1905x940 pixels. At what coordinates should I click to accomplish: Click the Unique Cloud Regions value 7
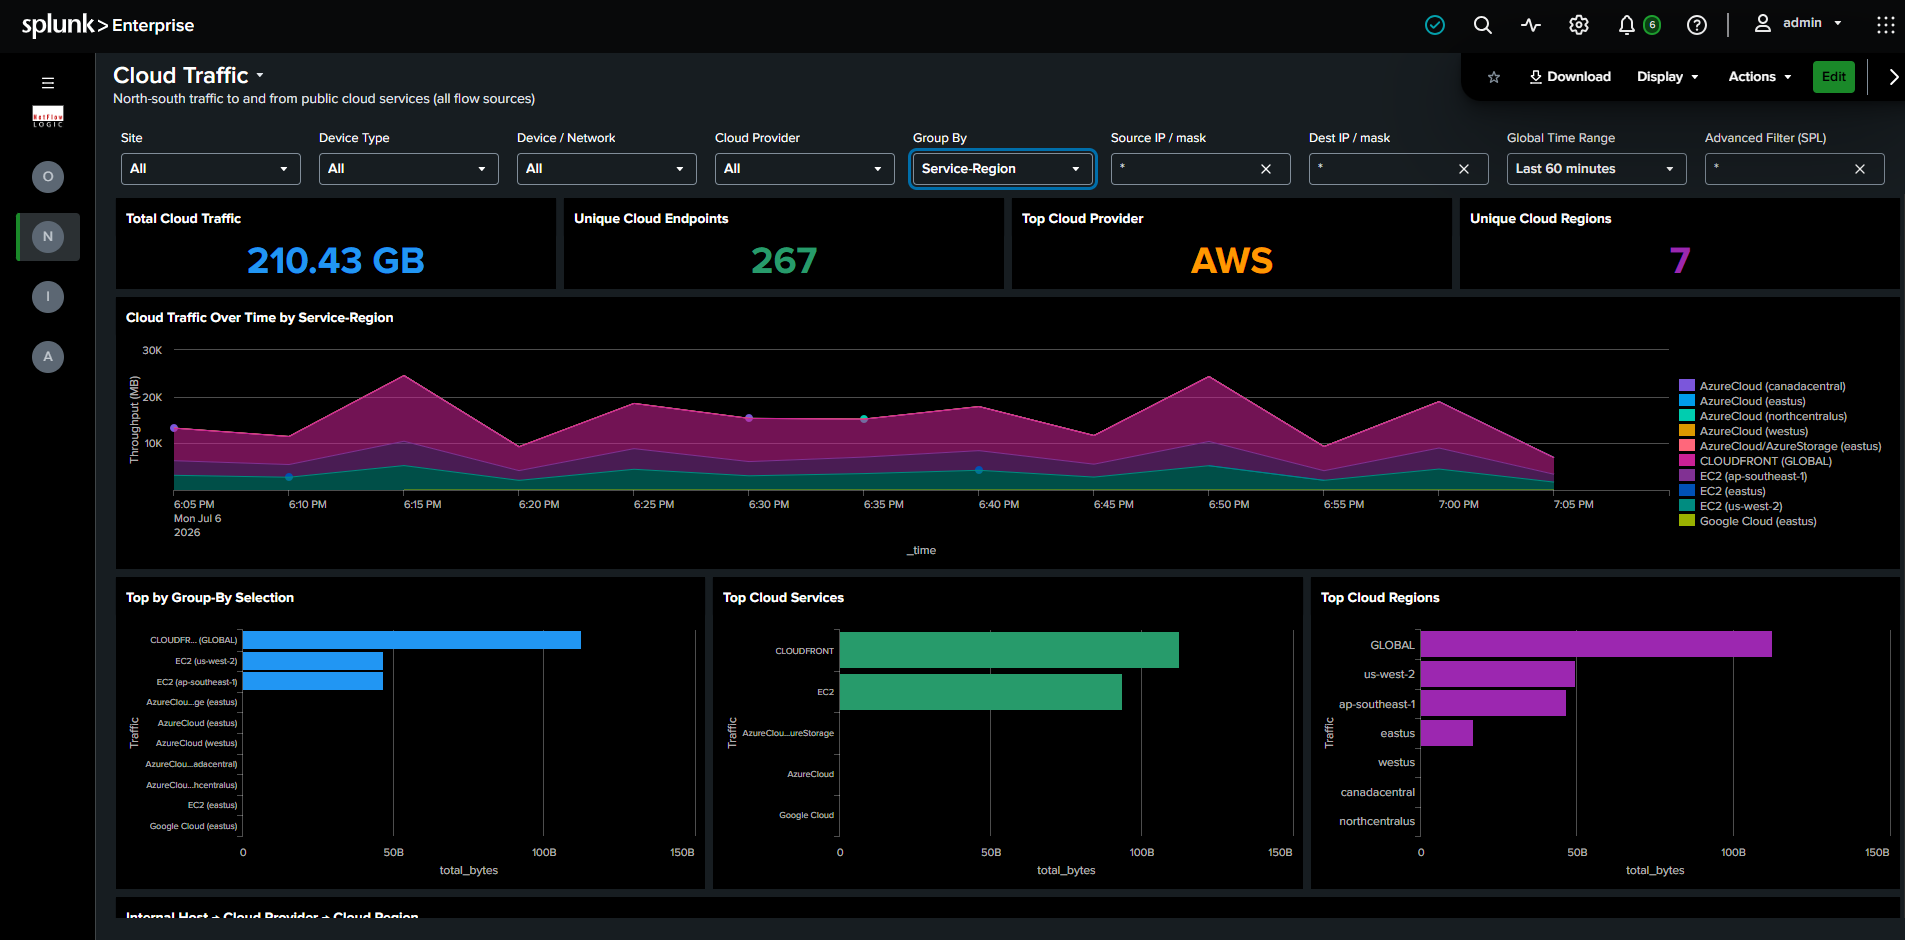[x=1680, y=261]
